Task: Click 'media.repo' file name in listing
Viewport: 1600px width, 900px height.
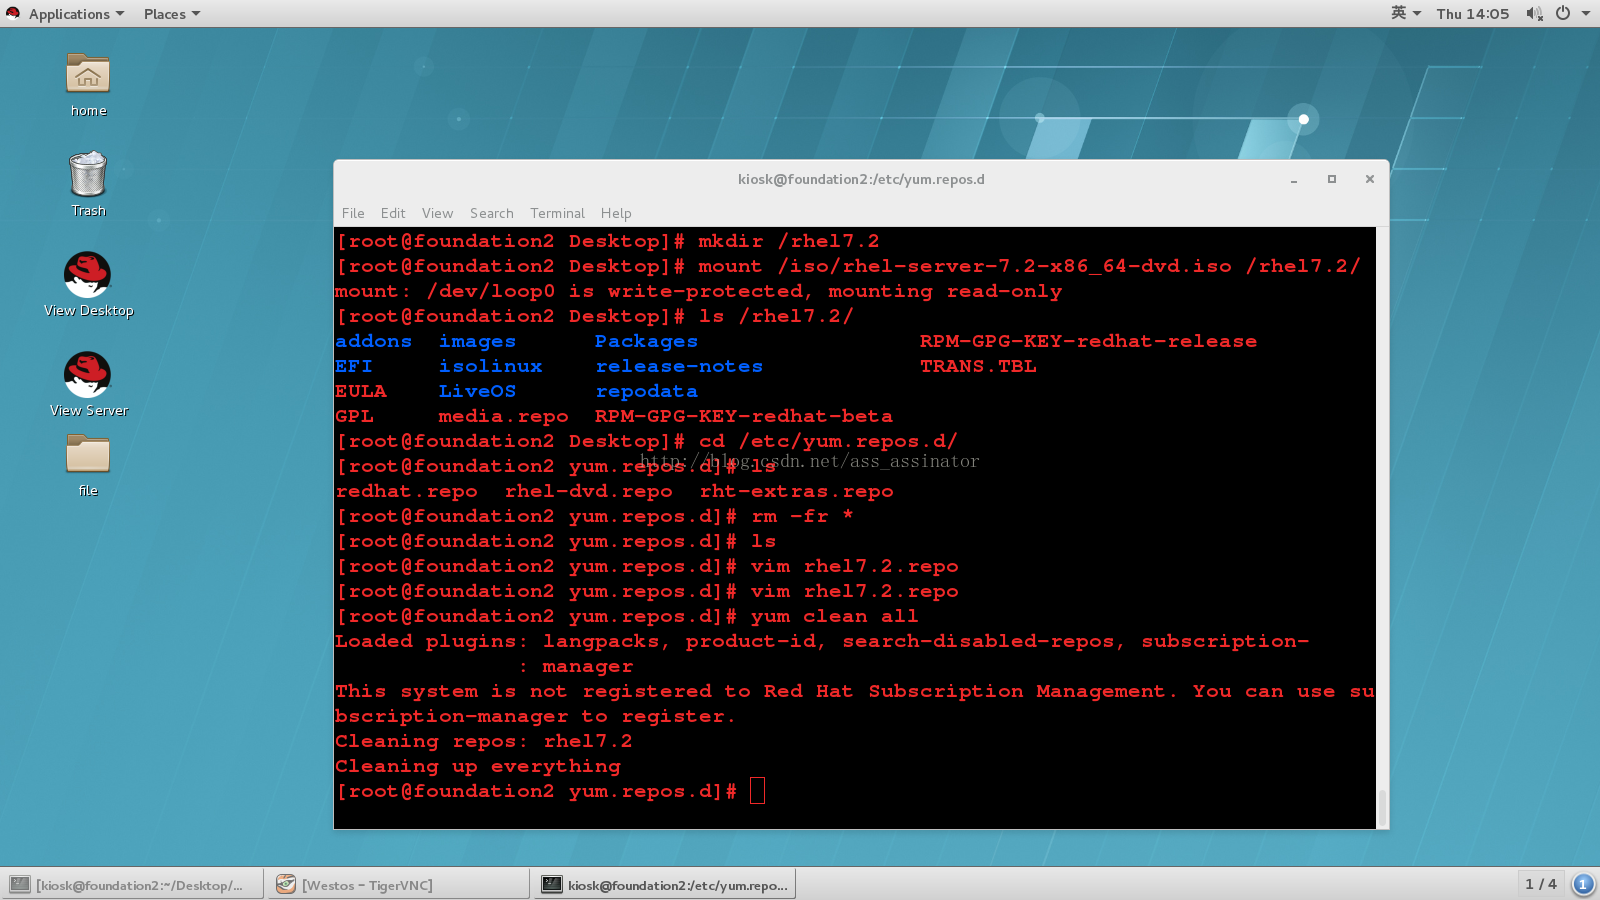Action: (x=503, y=416)
